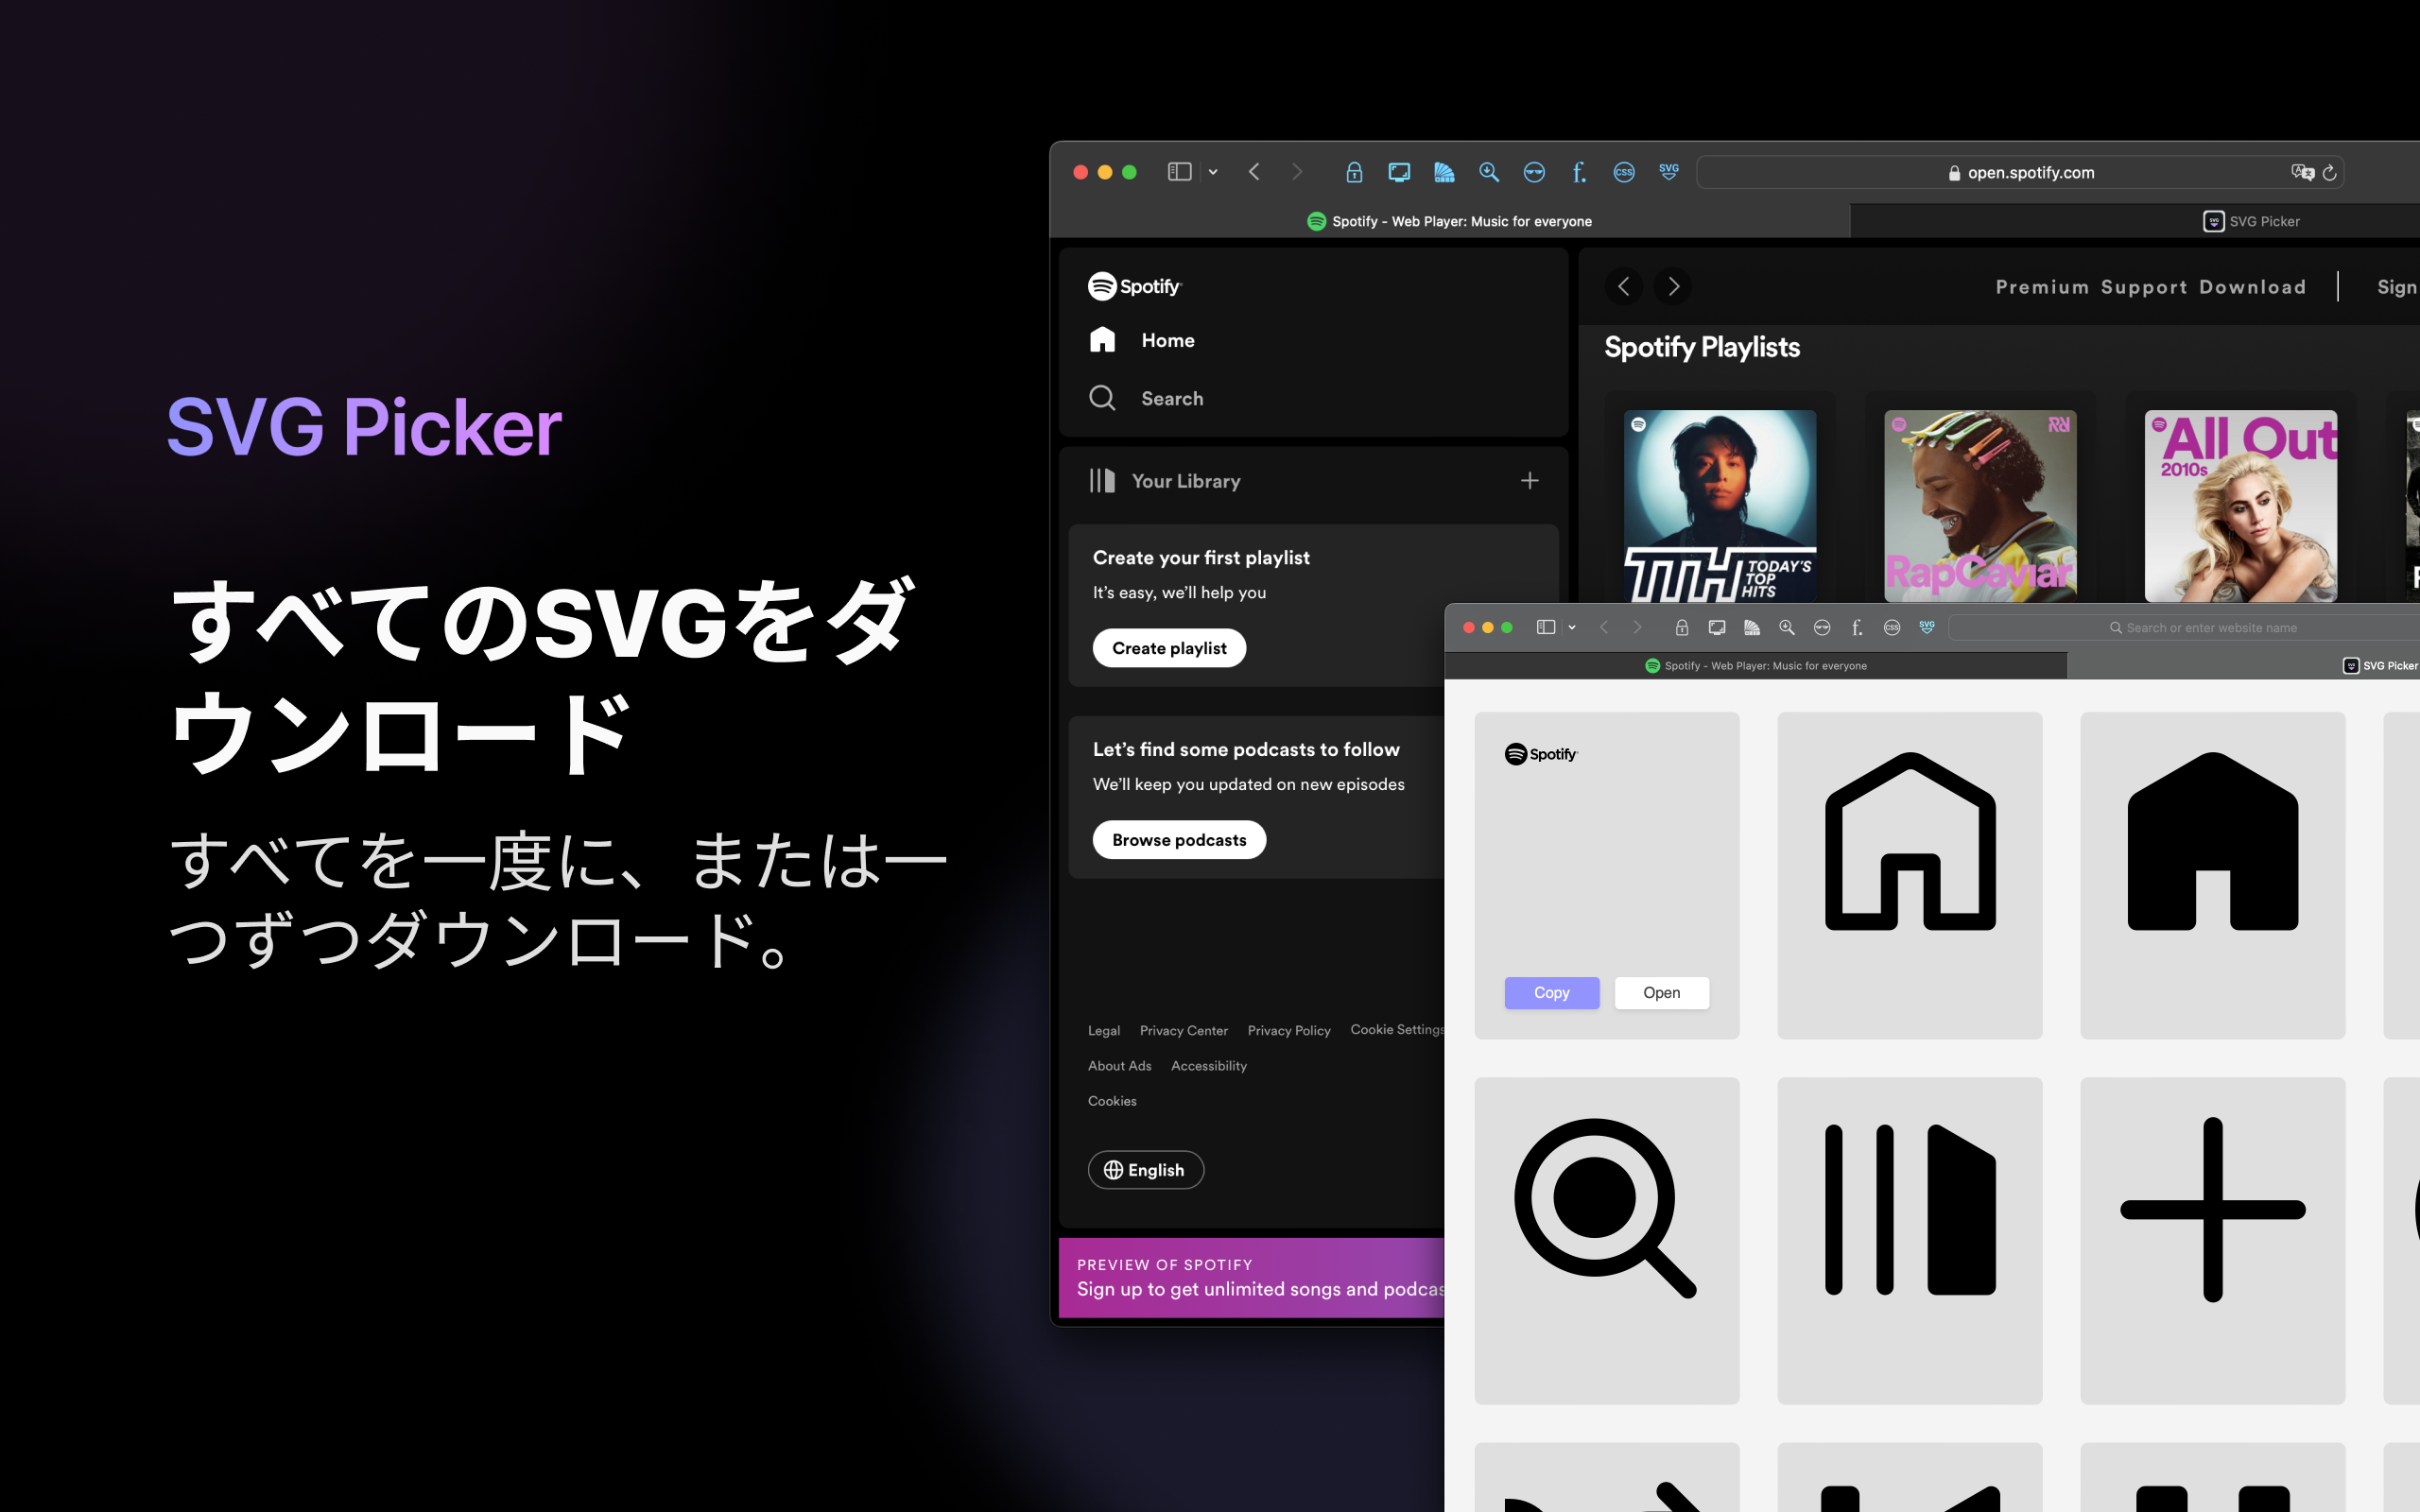Click the font 'f.' extension icon in back Safari toolbar
This screenshot has width=2420, height=1512.
(1579, 172)
